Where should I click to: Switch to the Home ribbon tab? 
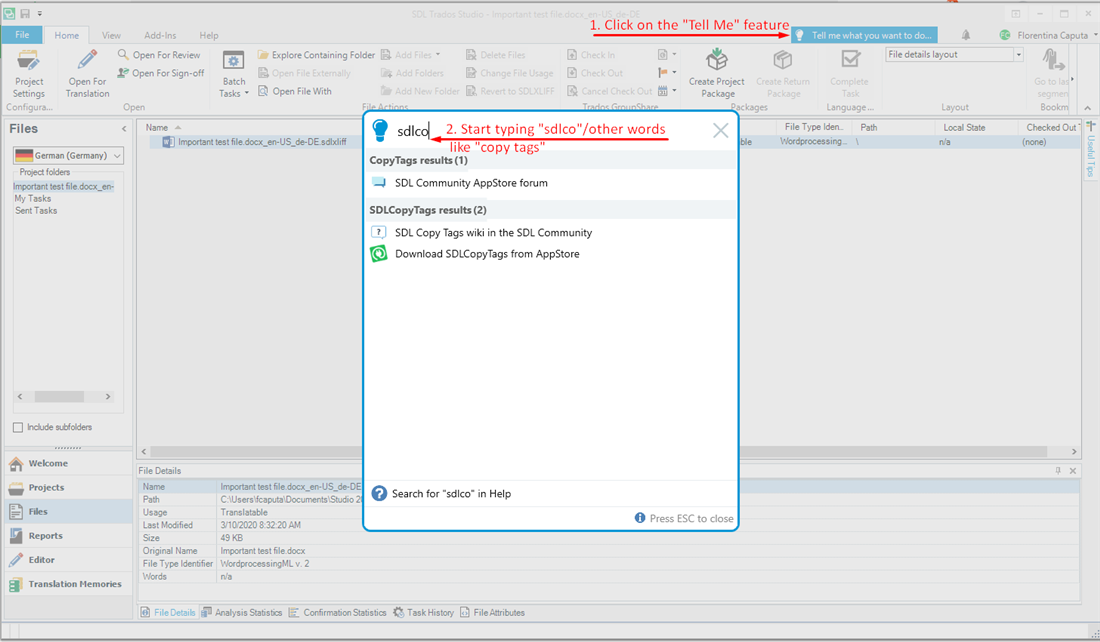coord(67,35)
